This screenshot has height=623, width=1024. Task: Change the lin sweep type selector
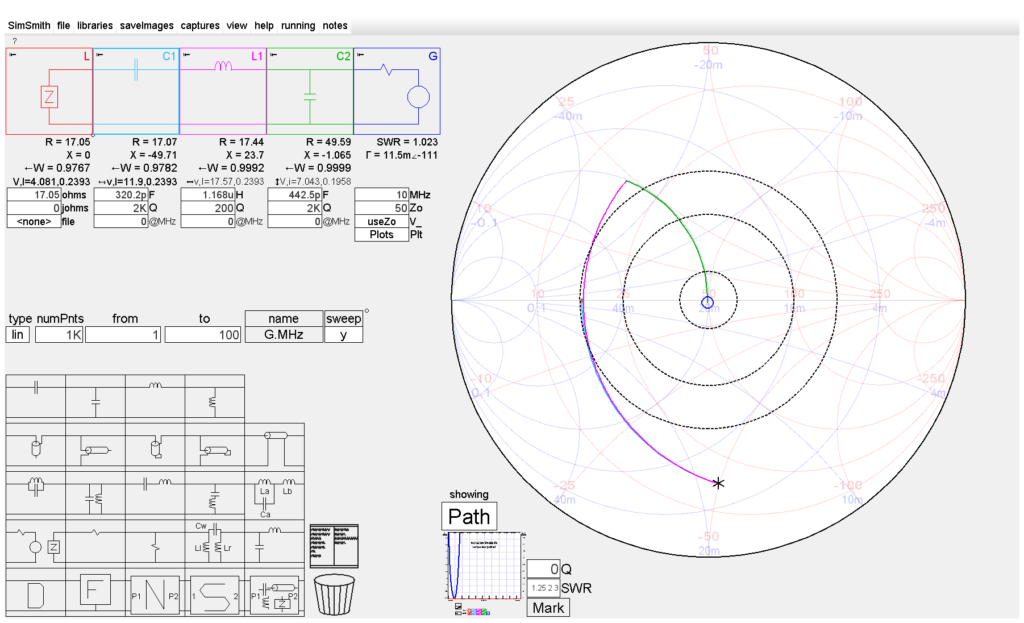[x=18, y=334]
